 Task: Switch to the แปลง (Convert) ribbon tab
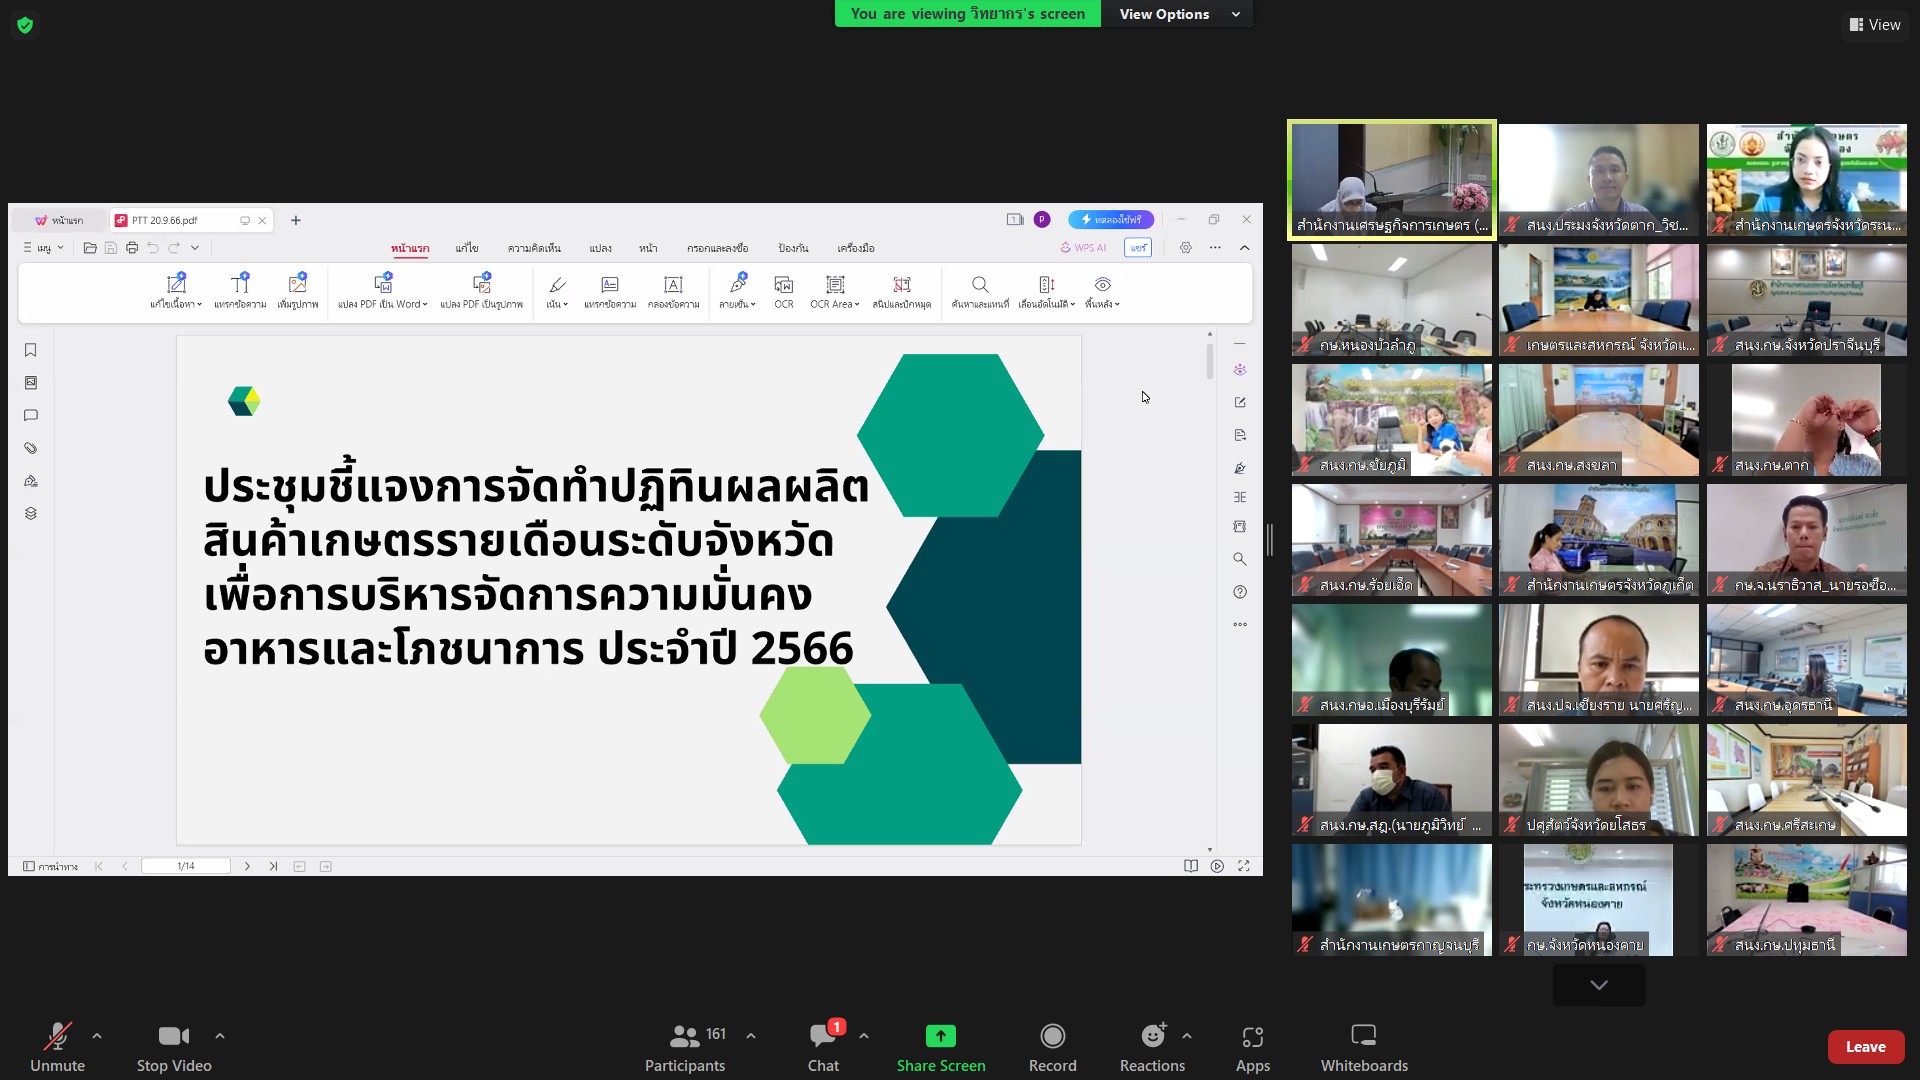point(600,248)
